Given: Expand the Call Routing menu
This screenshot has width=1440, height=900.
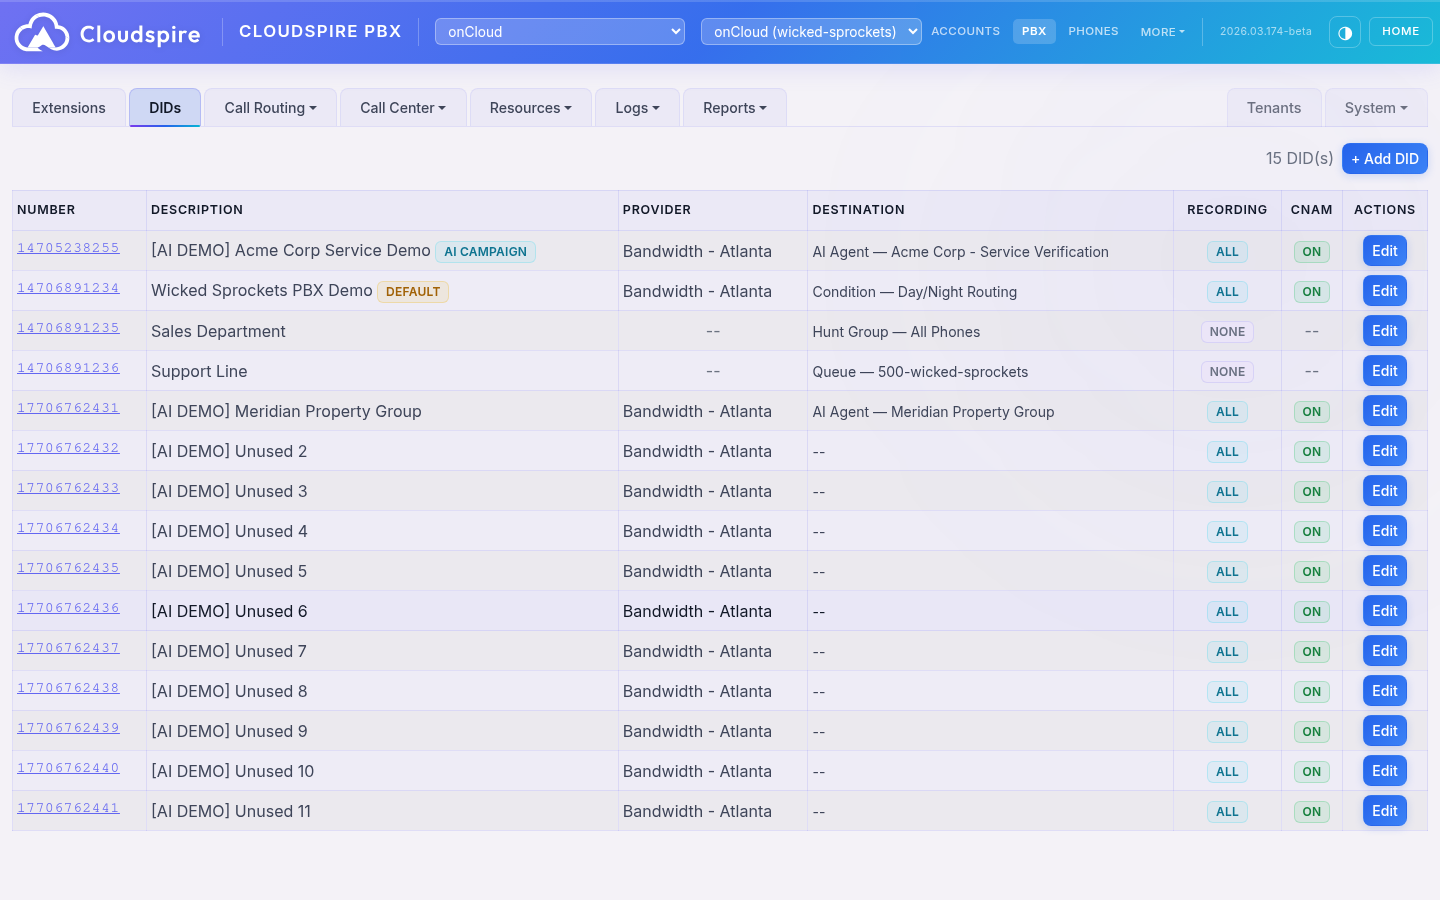Looking at the screenshot, I should (x=269, y=107).
